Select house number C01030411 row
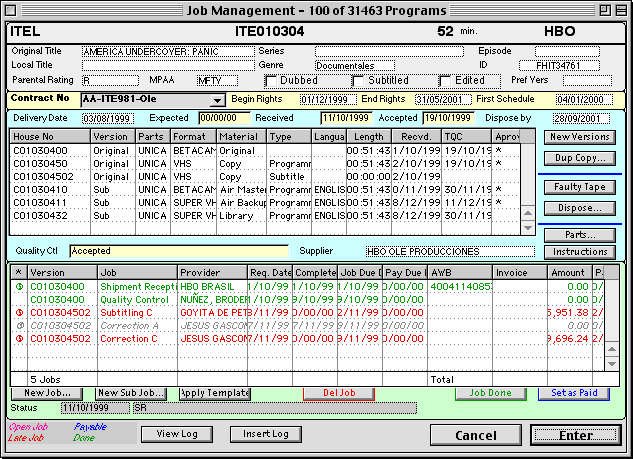 click(x=265, y=202)
